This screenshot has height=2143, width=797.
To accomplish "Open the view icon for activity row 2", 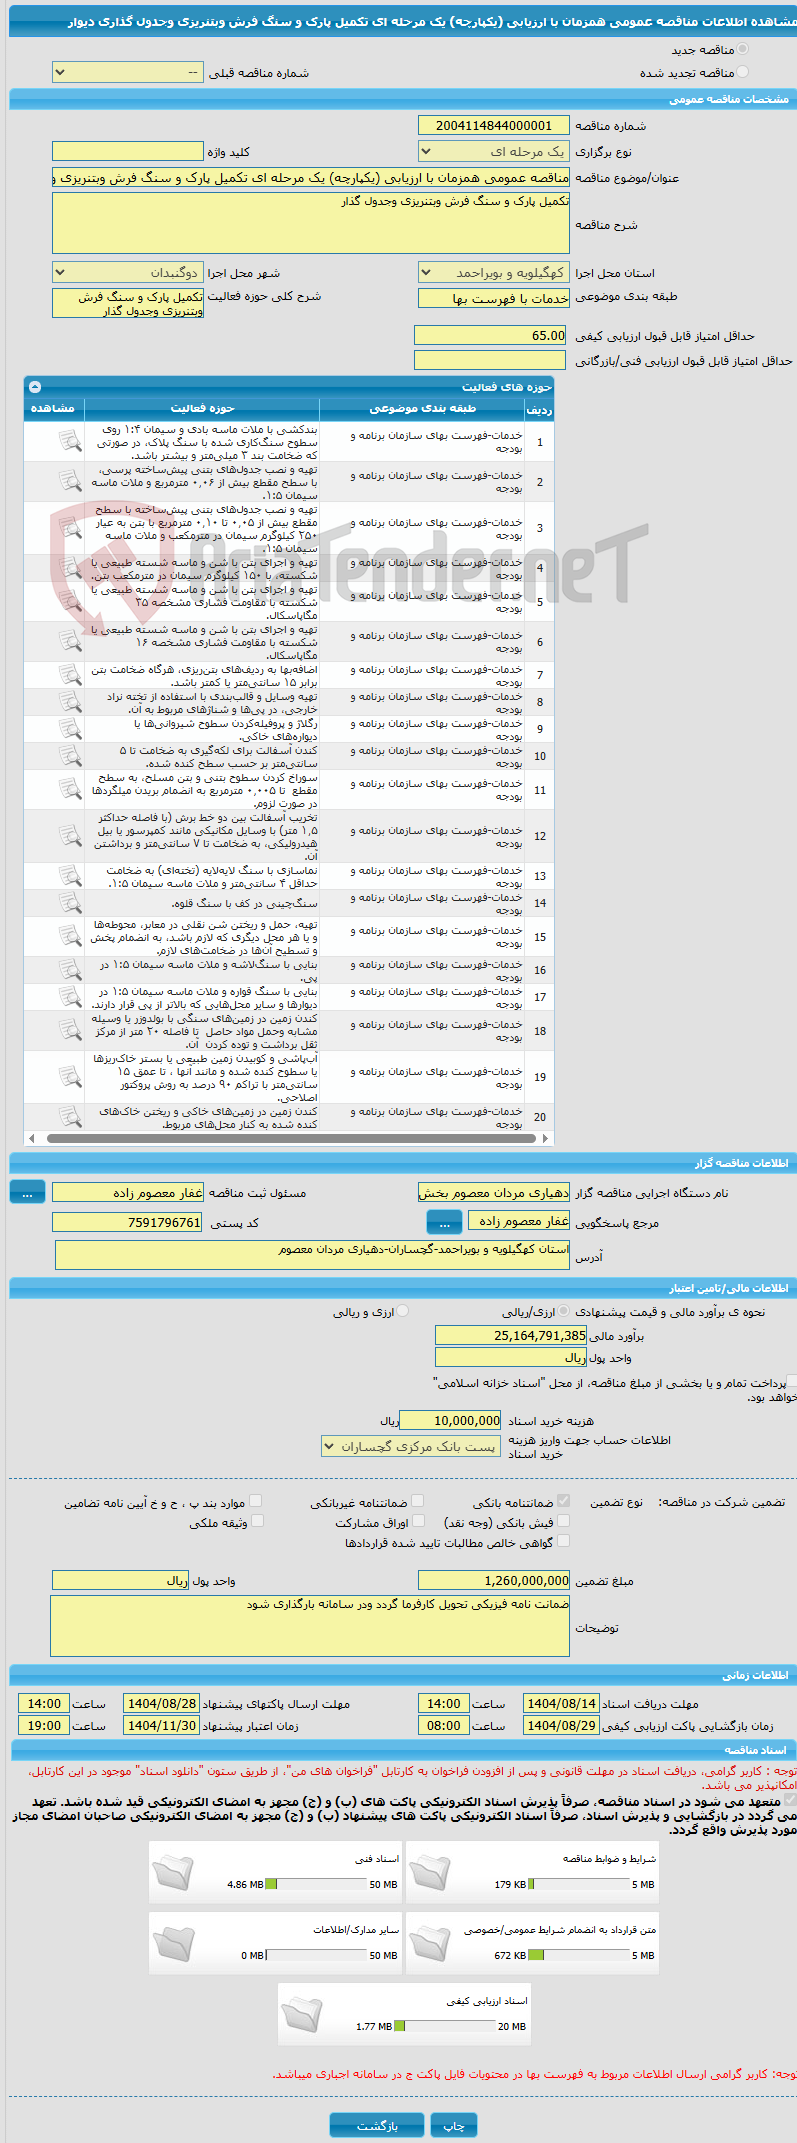I will click(x=69, y=482).
